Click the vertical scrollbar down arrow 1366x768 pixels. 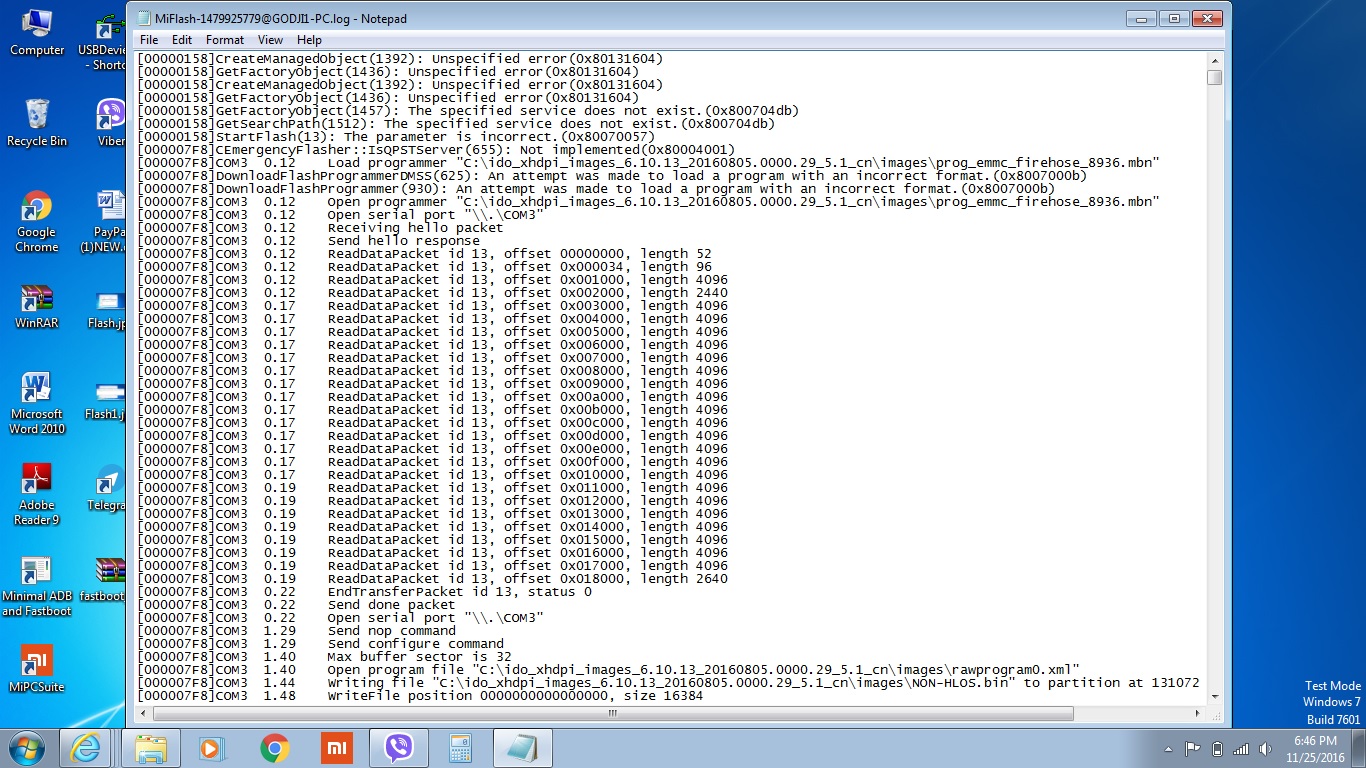point(1214,697)
